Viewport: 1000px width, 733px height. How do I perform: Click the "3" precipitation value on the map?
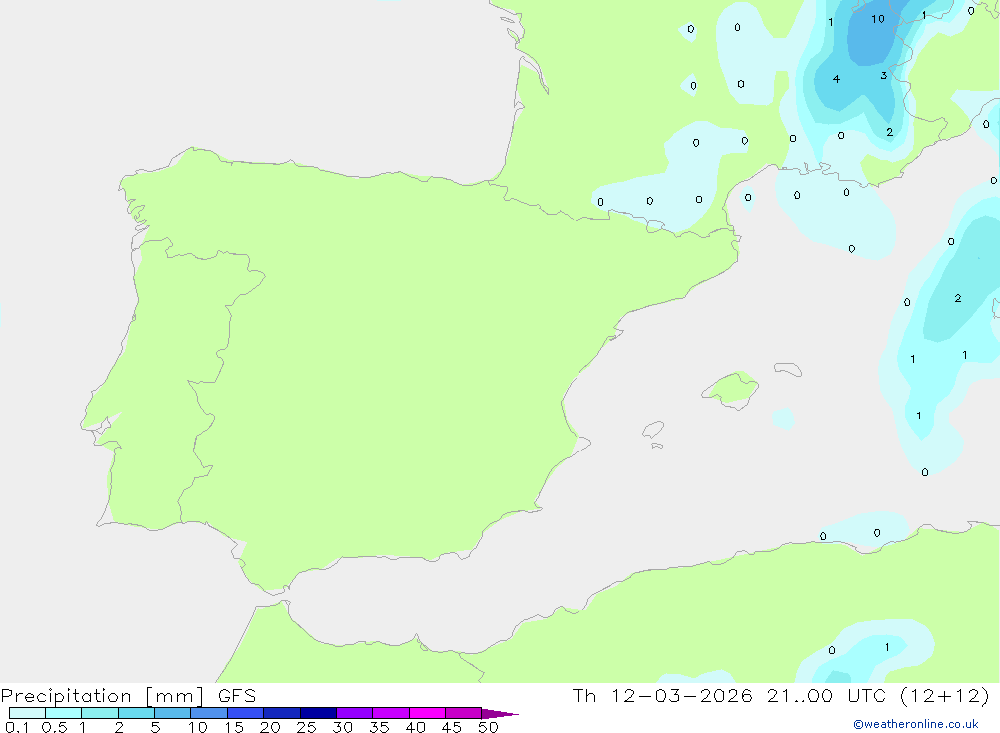click(883, 75)
